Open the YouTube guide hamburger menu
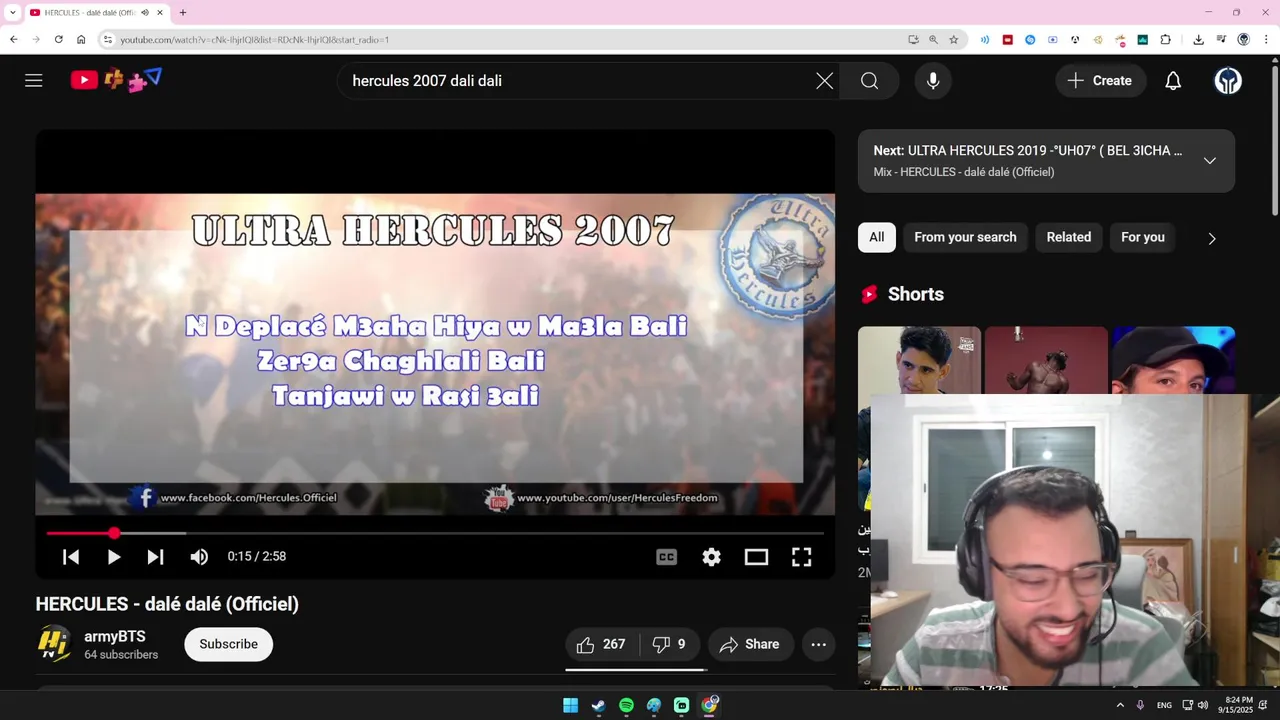This screenshot has width=1280, height=720. [x=34, y=81]
